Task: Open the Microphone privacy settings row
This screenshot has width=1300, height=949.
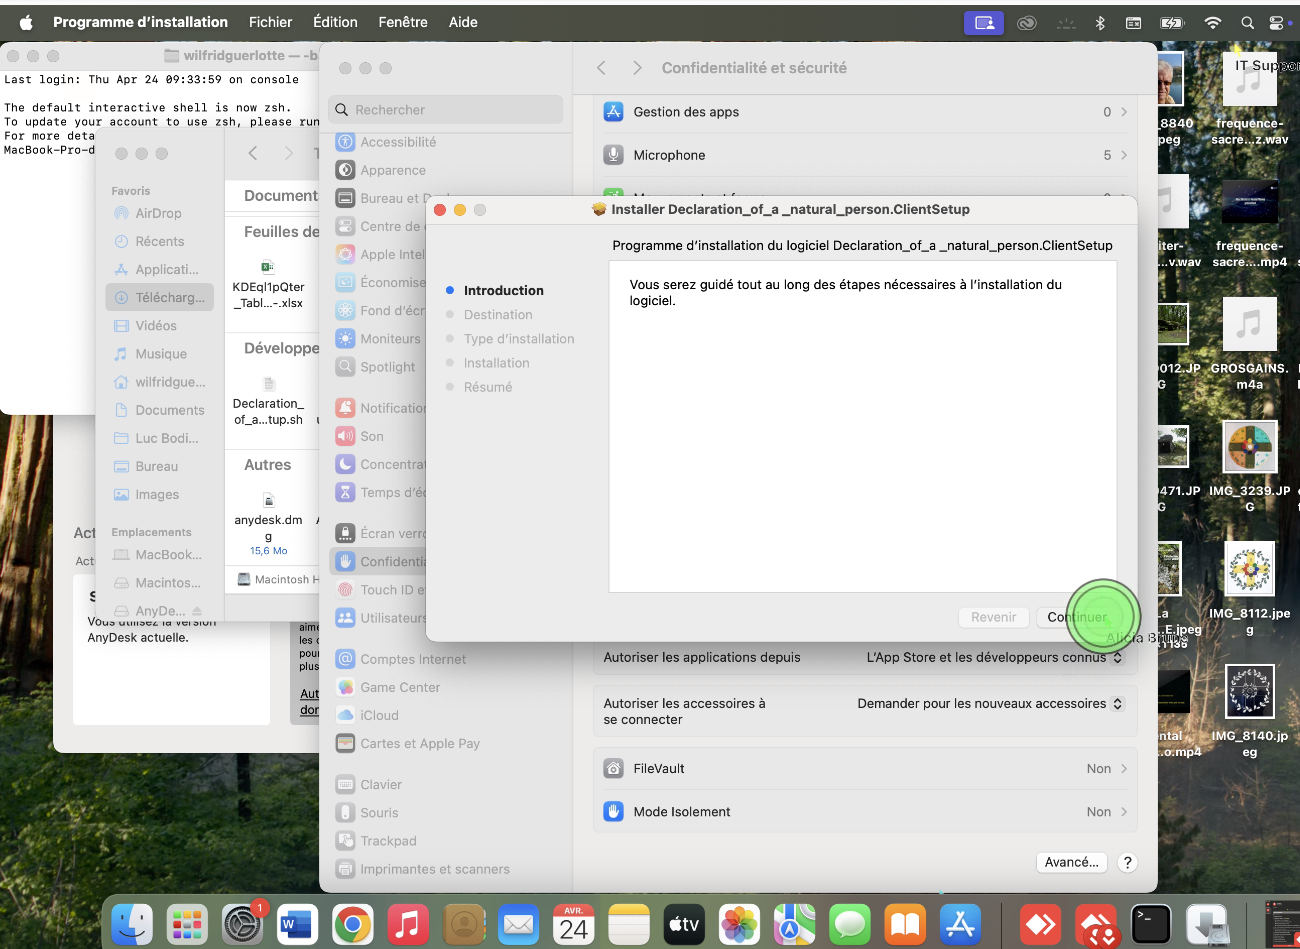Action: coord(865,155)
